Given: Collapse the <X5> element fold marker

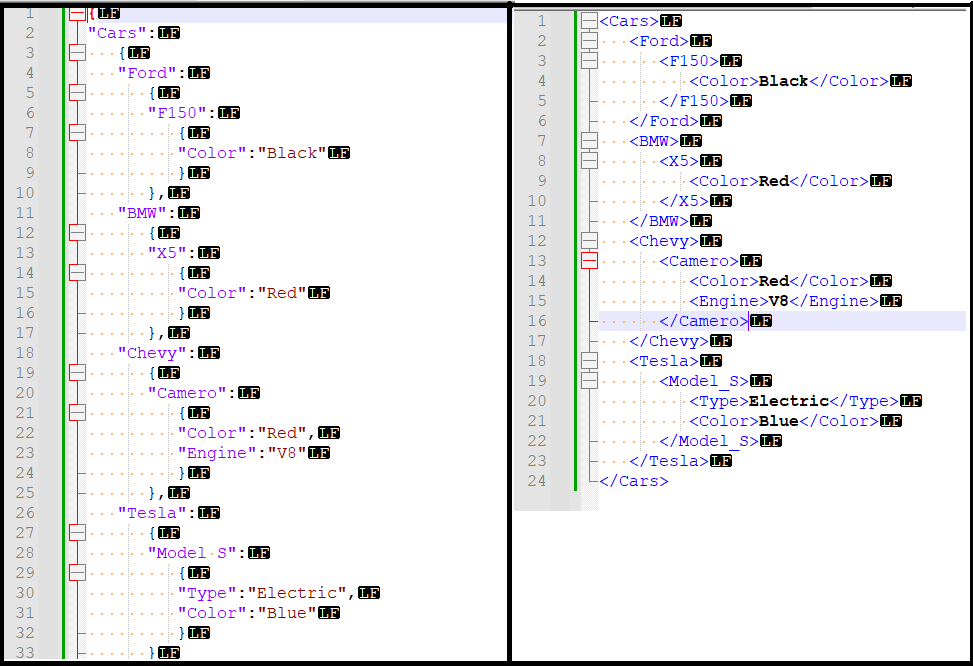Looking at the screenshot, I should coord(590,161).
